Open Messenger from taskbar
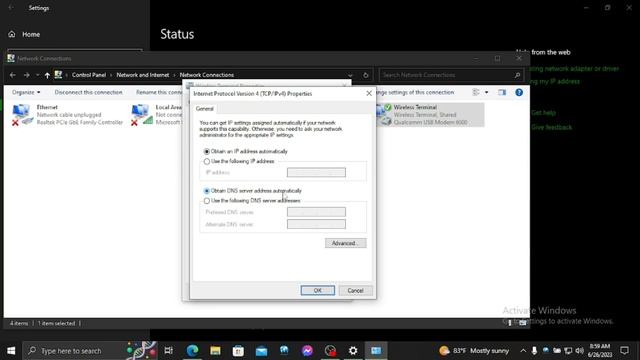640x360 pixels. tap(307, 351)
